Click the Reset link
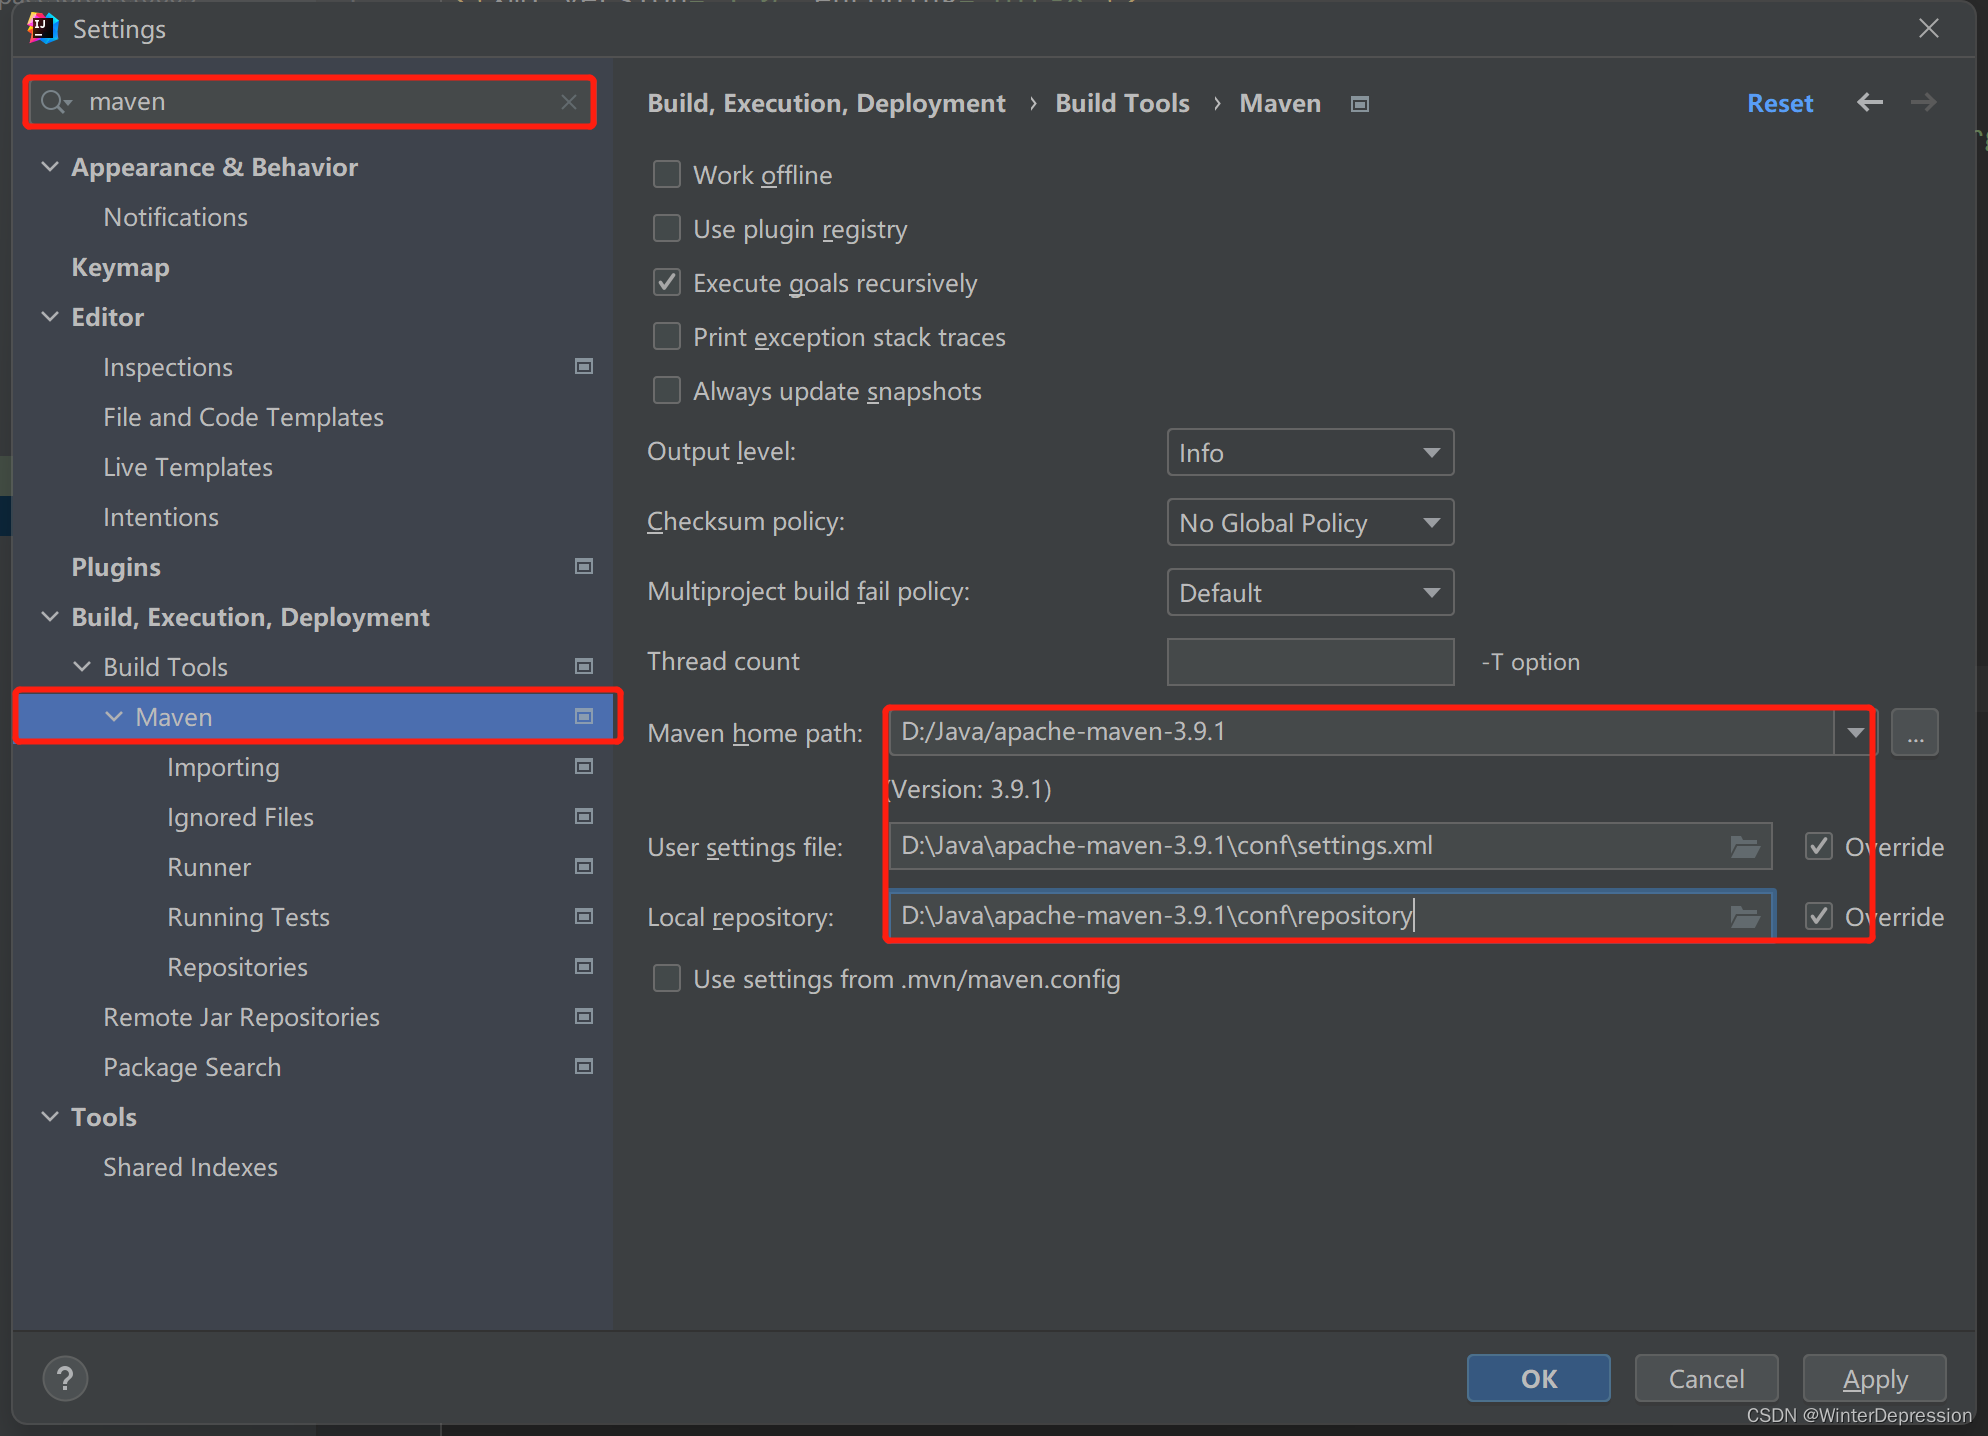This screenshot has width=1988, height=1436. coord(1780,103)
